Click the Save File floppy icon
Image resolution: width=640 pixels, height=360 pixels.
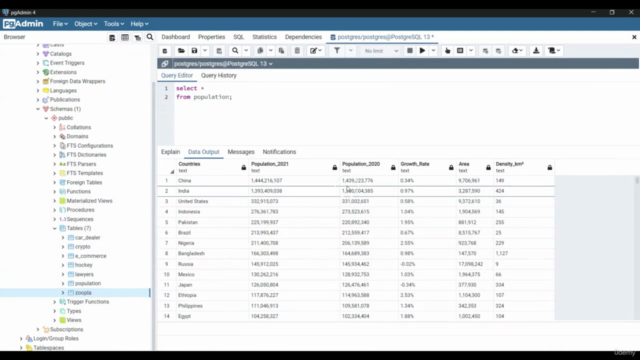pos(194,51)
